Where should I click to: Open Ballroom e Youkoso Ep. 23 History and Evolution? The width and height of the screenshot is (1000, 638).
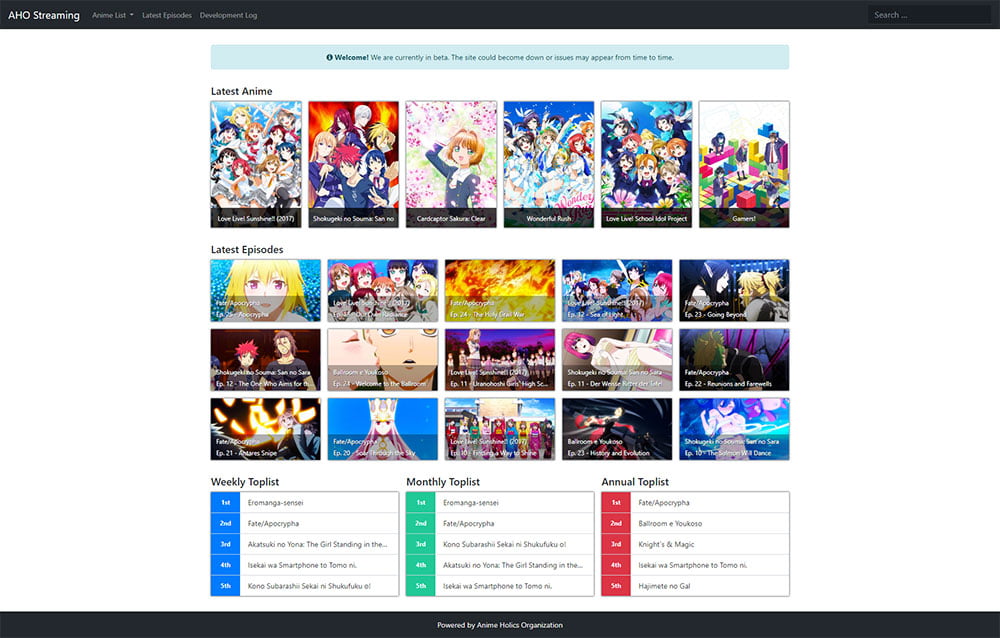click(x=617, y=428)
